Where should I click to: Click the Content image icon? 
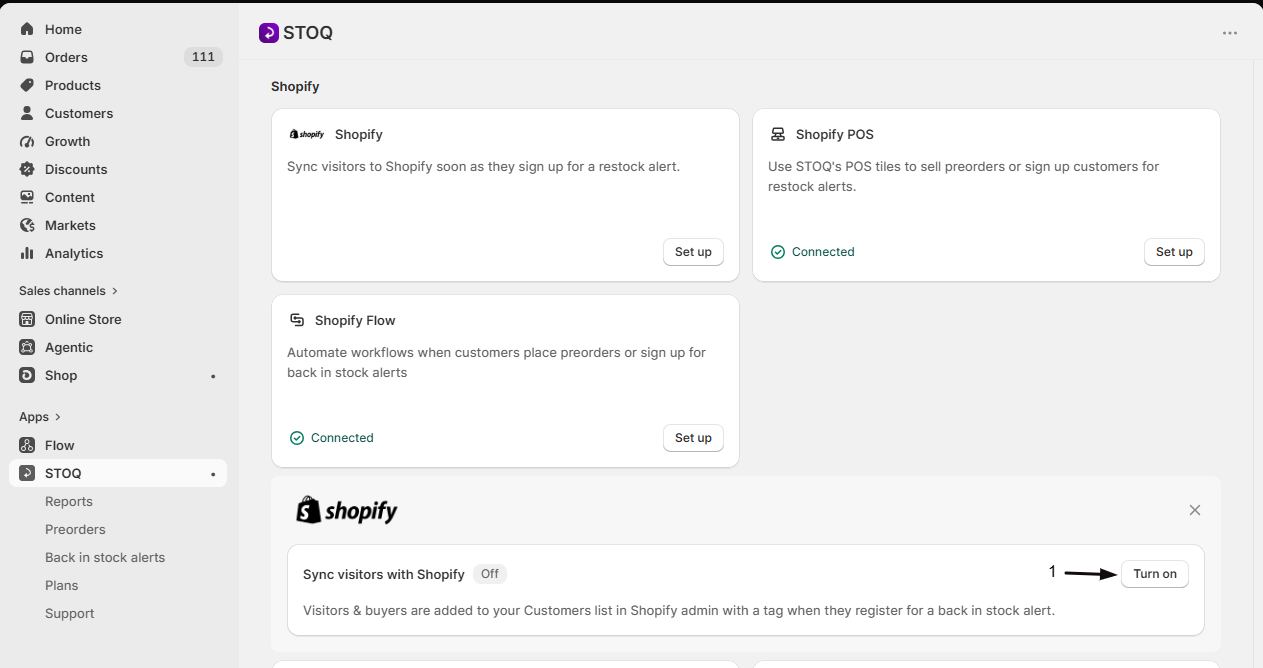[27, 197]
